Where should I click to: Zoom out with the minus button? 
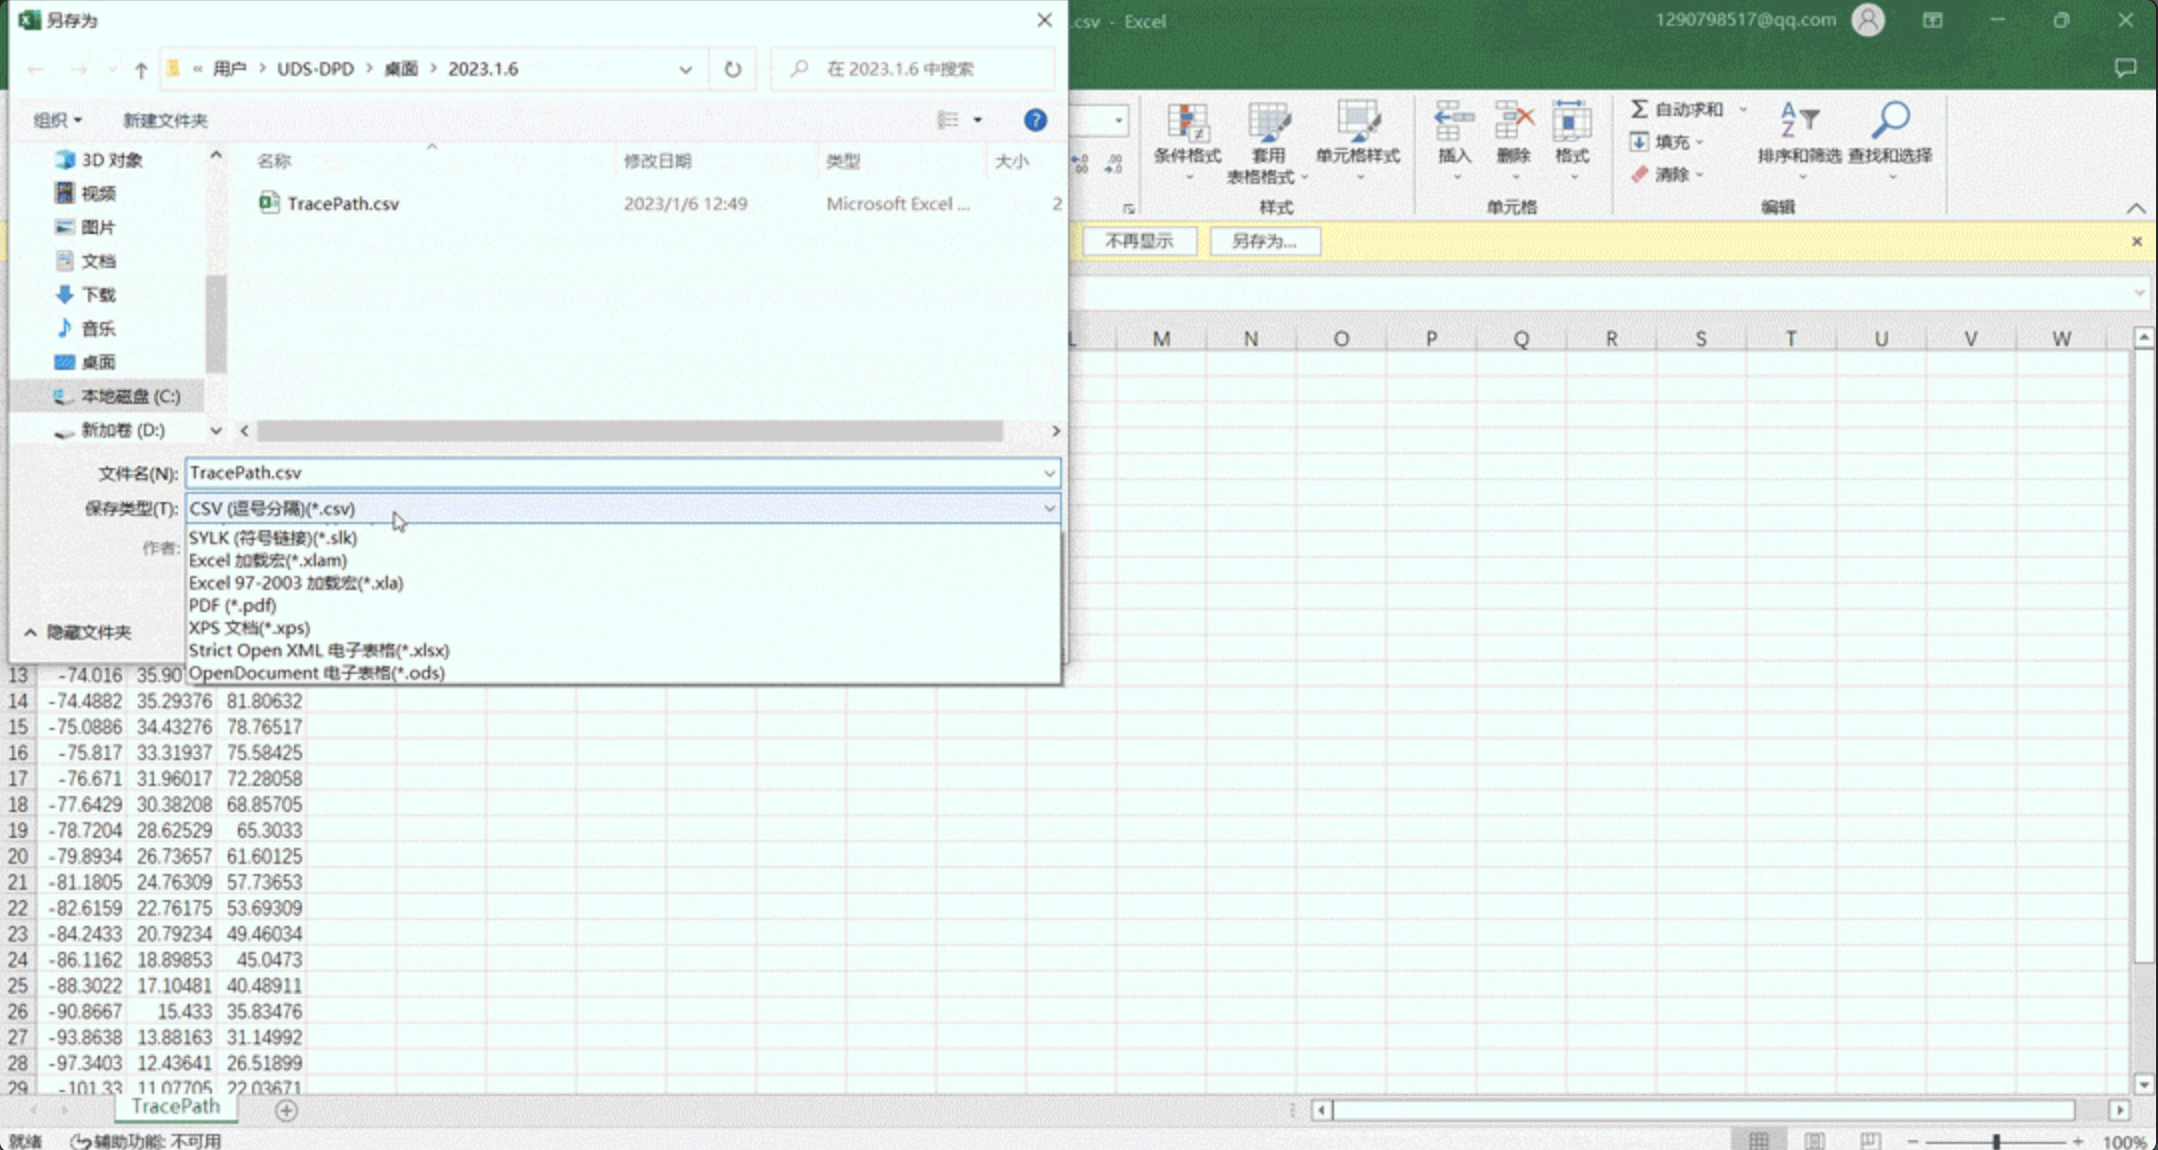click(1913, 1141)
